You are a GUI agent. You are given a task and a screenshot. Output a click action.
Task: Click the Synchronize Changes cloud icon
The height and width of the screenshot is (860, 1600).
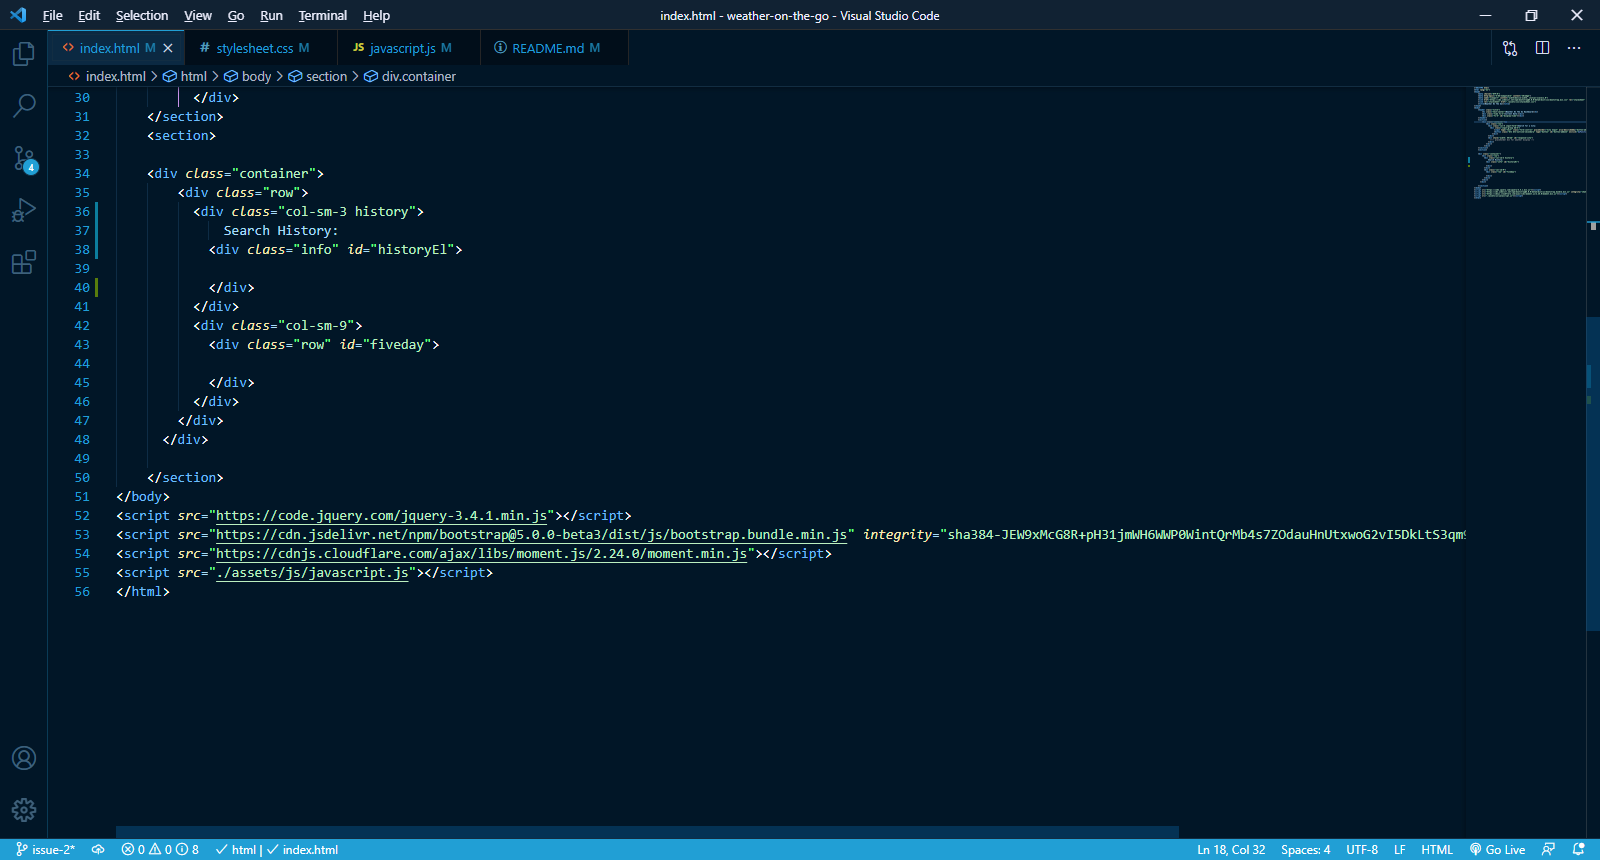(x=98, y=849)
